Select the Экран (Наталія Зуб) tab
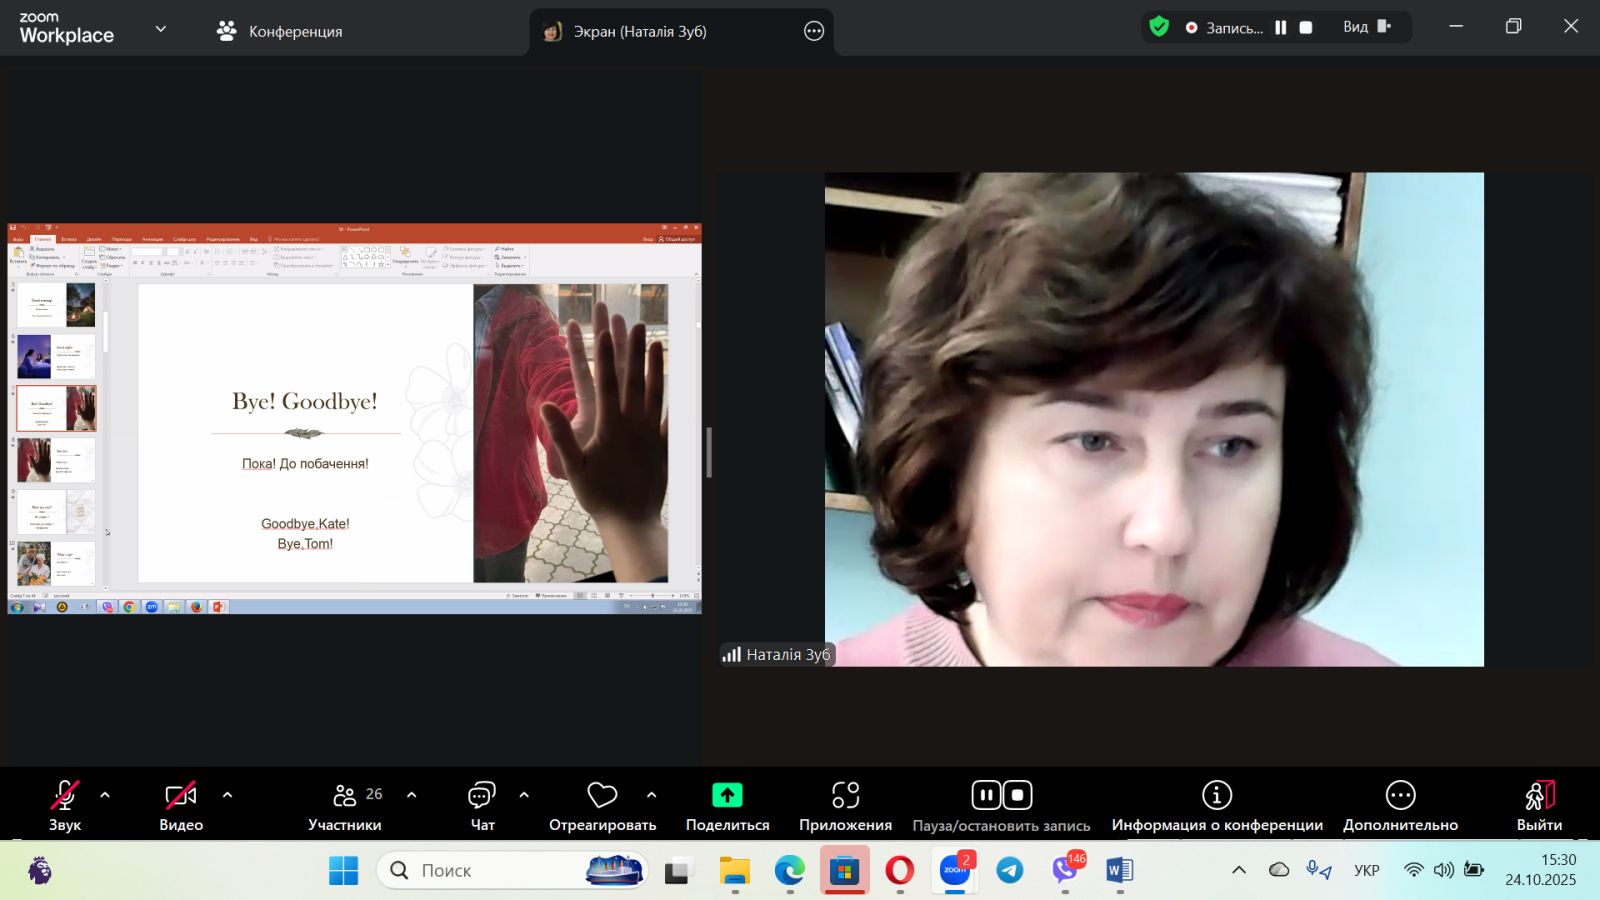 (x=640, y=31)
